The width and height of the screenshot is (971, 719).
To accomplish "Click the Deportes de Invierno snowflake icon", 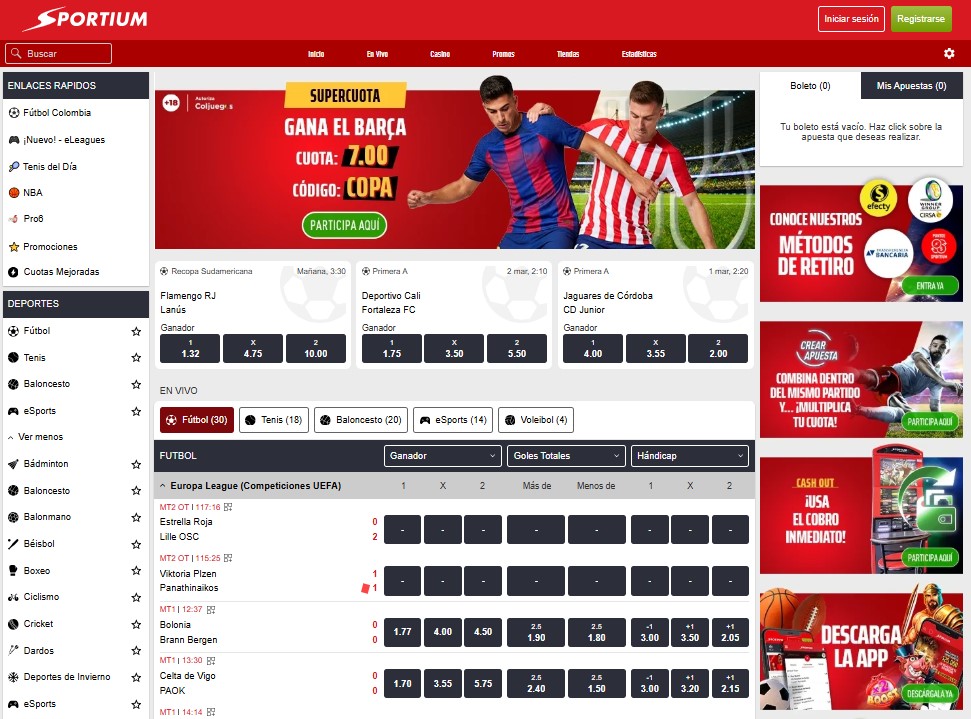I will (x=13, y=677).
